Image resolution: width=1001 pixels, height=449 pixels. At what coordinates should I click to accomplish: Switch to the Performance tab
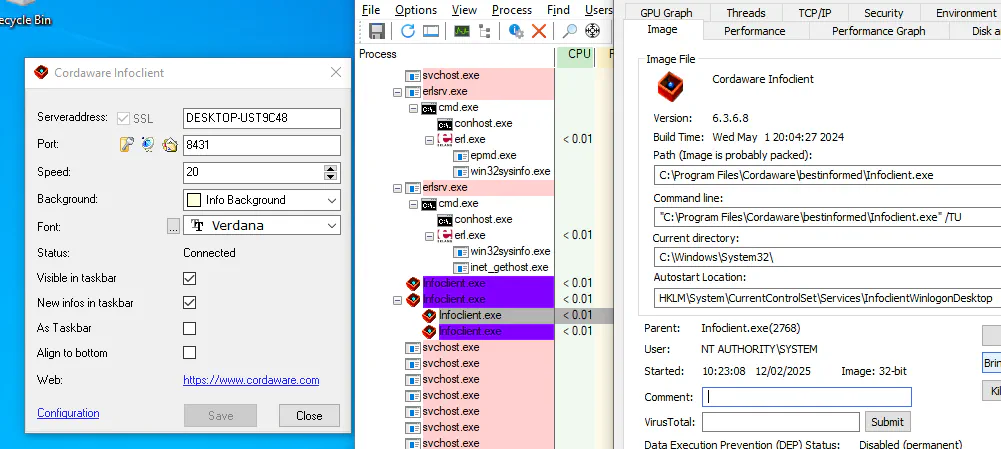pos(755,31)
